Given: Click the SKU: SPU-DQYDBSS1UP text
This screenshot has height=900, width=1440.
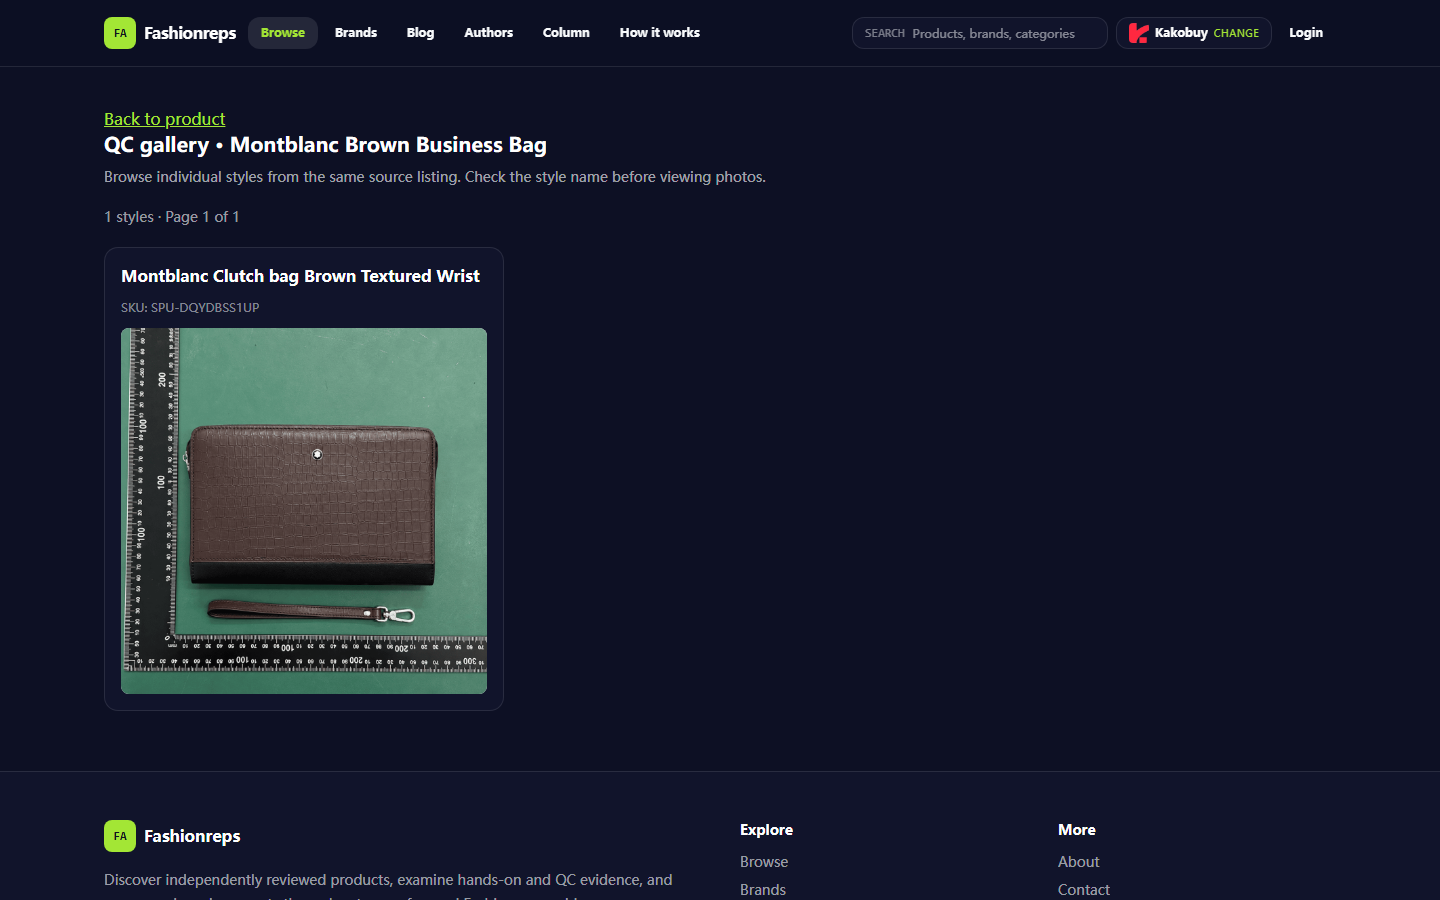Looking at the screenshot, I should 190,308.
